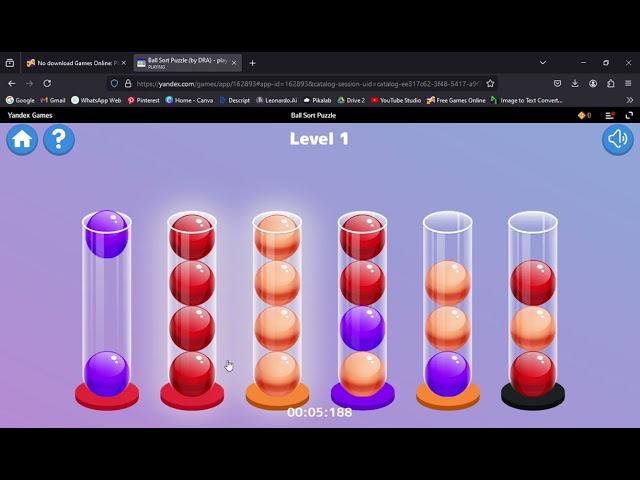Go forward to the next page
This screenshot has height=480, width=640.
[29, 83]
